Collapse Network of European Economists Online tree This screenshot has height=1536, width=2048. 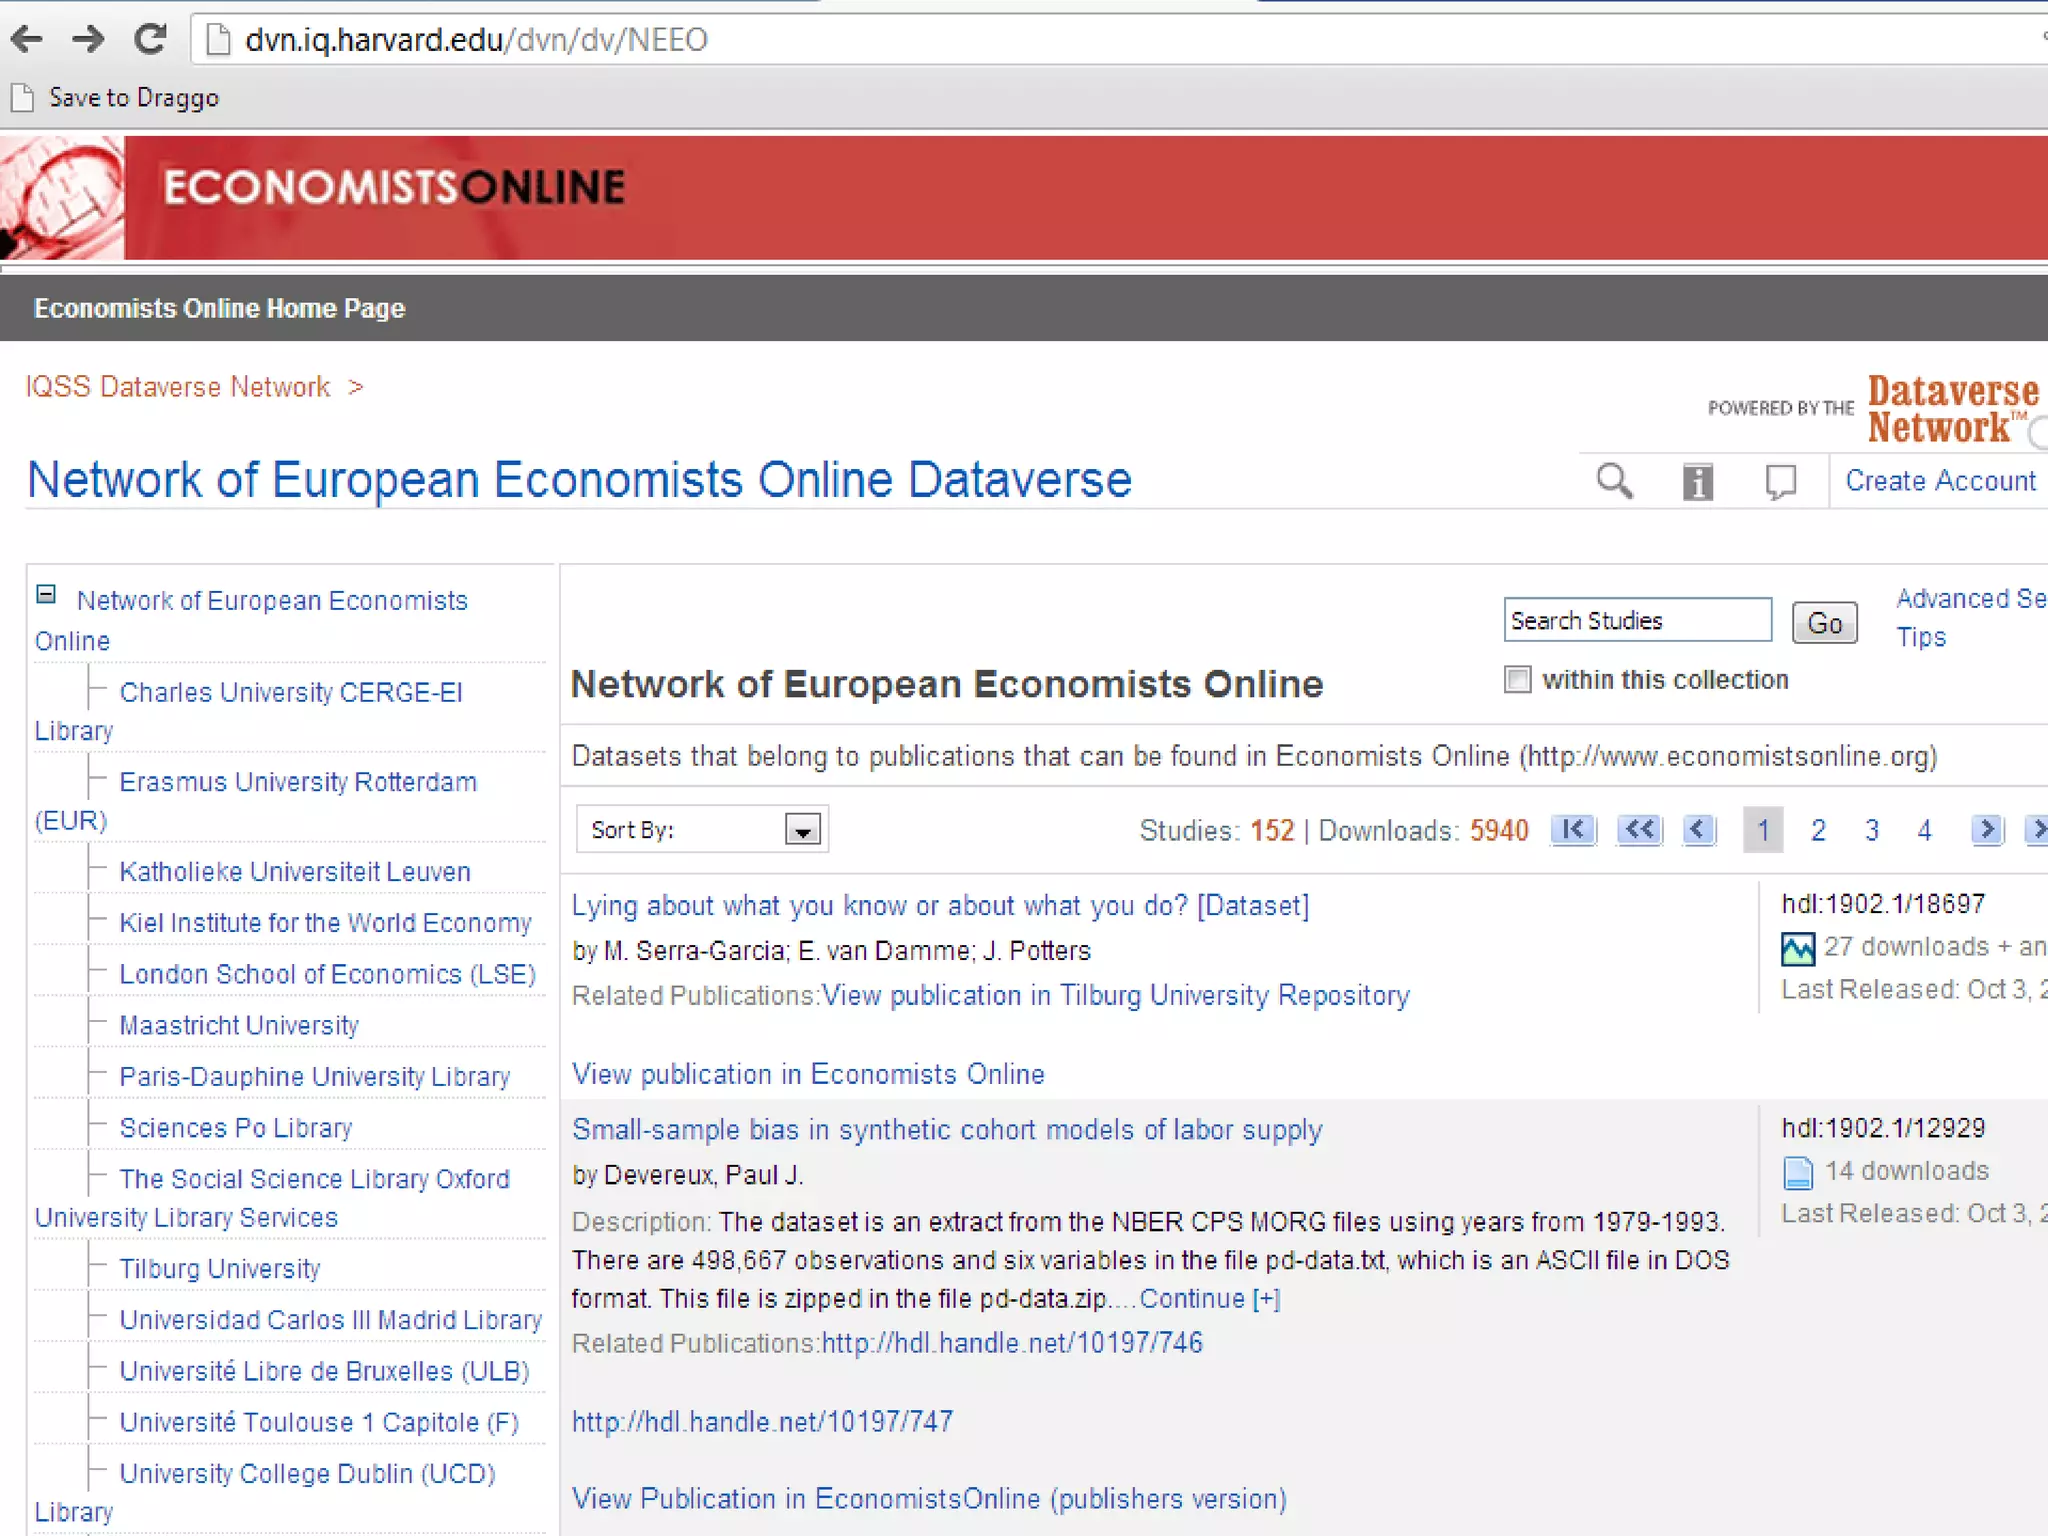(x=46, y=595)
